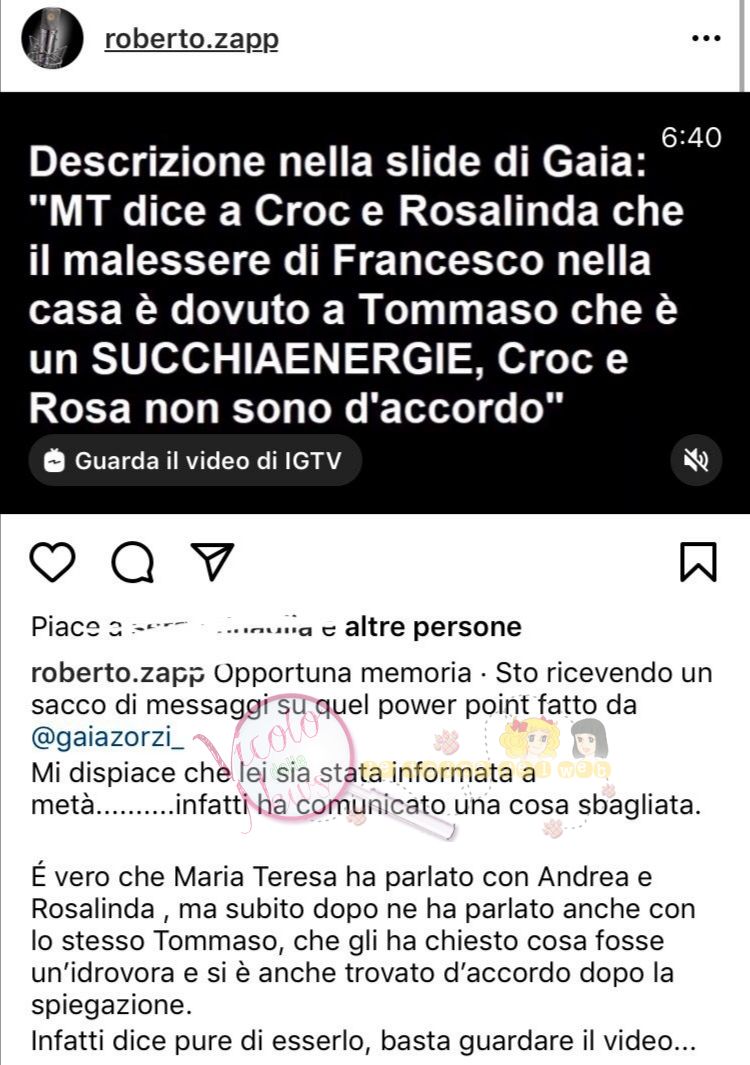750x1065 pixels.
Task: Tap the black video preview area
Action: tap(375, 303)
